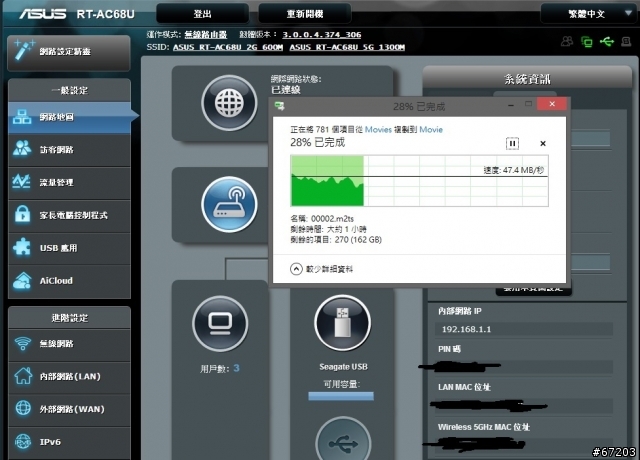
Task: Click the IPv6 globe sidebar icon
Action: tap(23, 442)
